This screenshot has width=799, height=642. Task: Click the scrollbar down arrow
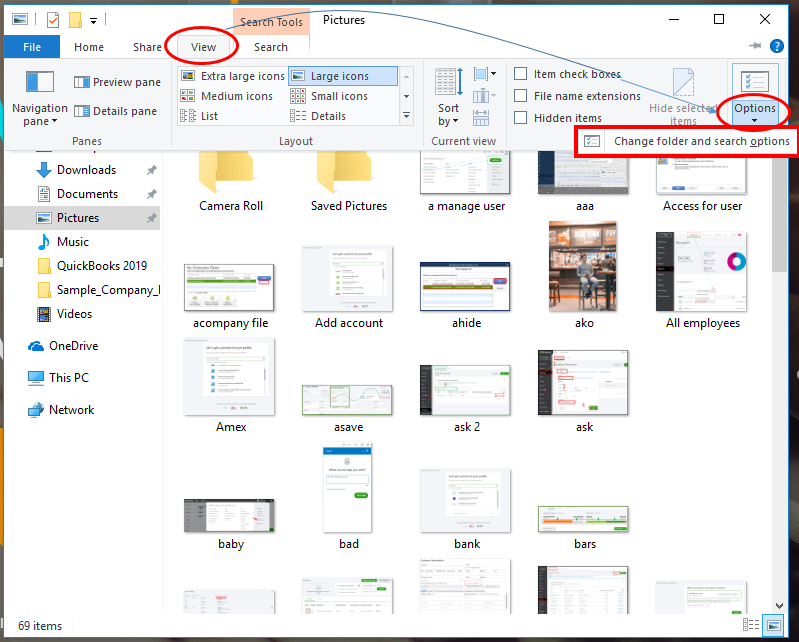(x=779, y=606)
